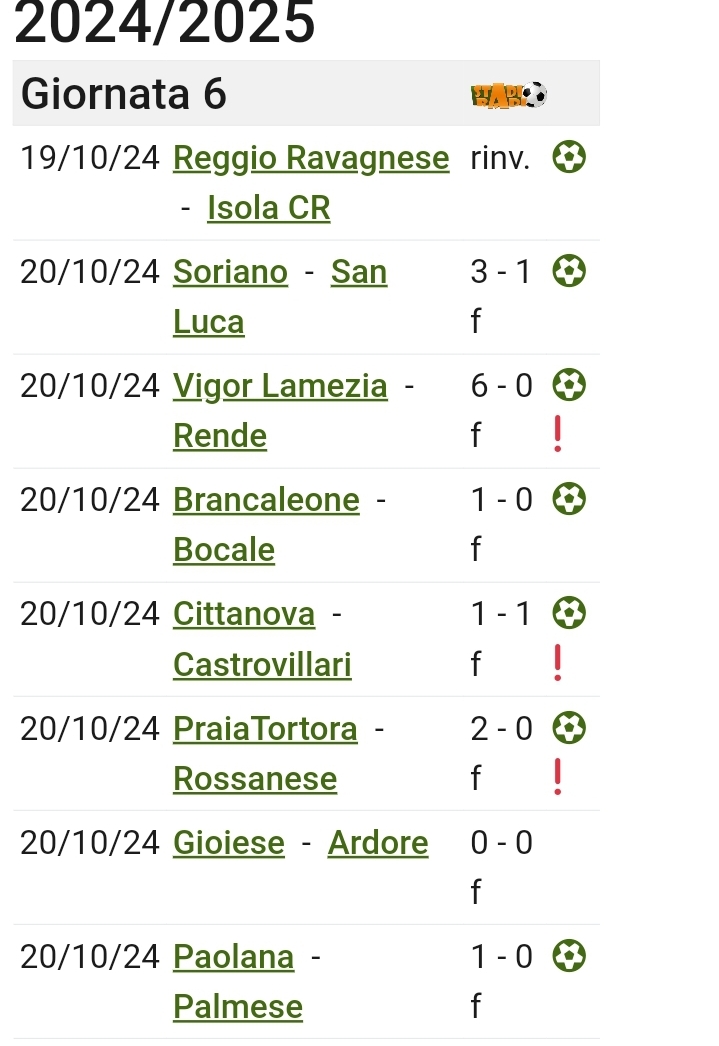719x1046 pixels.
Task: Open the Castrovillari team link
Action: (262, 664)
